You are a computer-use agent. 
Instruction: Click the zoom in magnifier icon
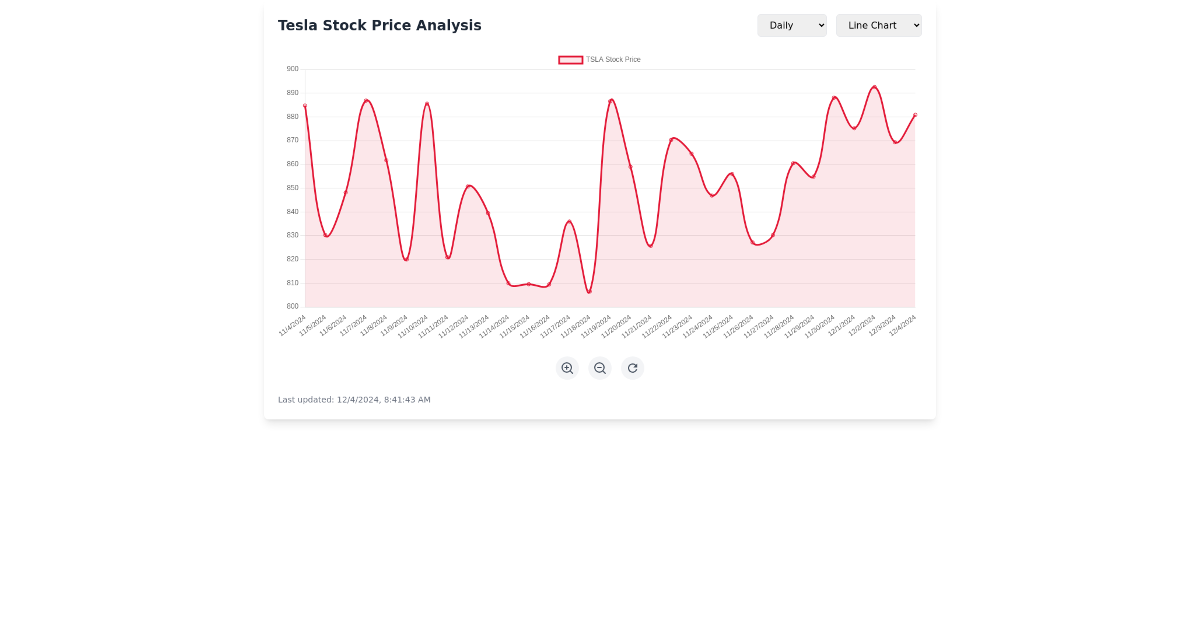pyautogui.click(x=567, y=368)
